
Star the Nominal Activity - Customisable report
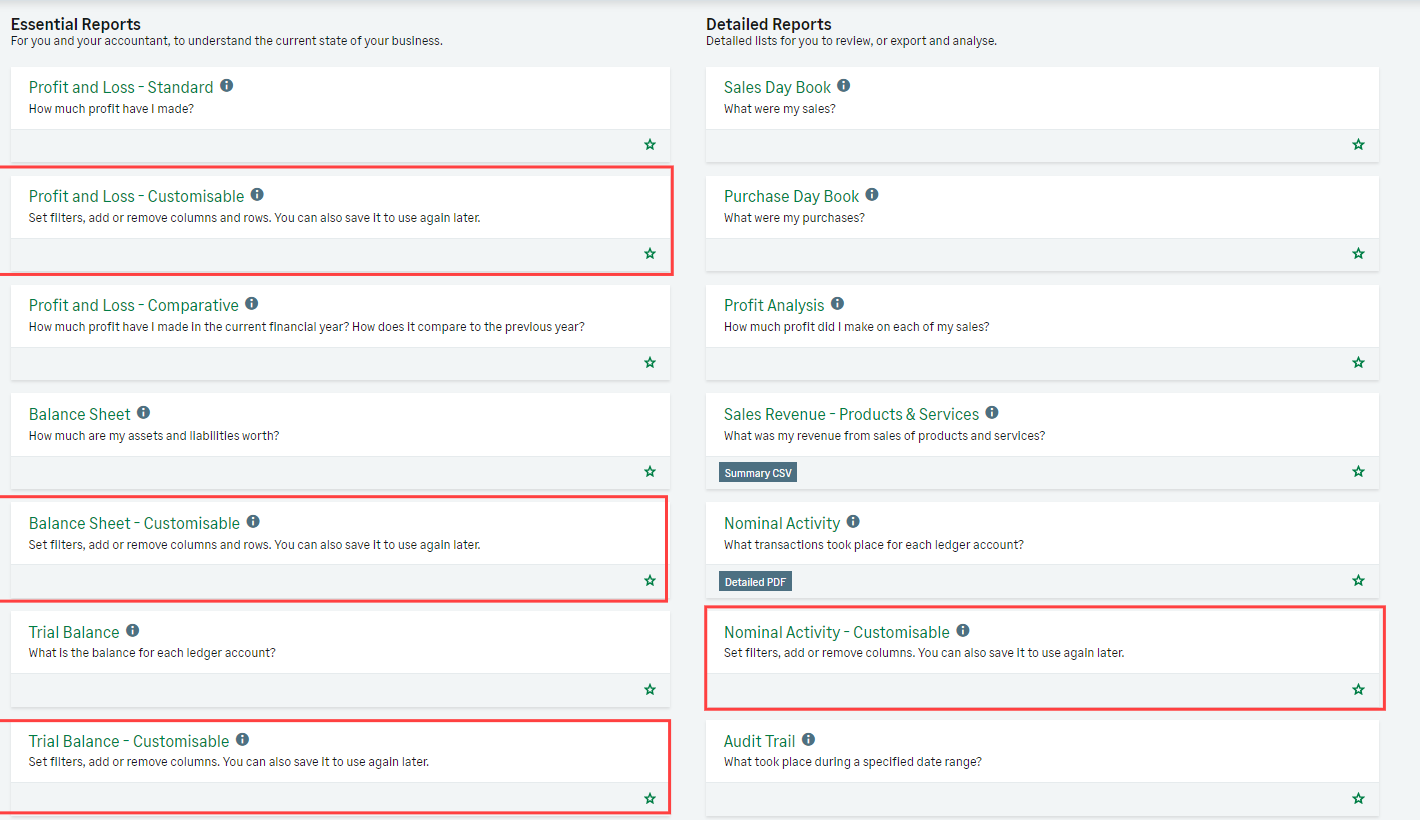(x=1358, y=690)
